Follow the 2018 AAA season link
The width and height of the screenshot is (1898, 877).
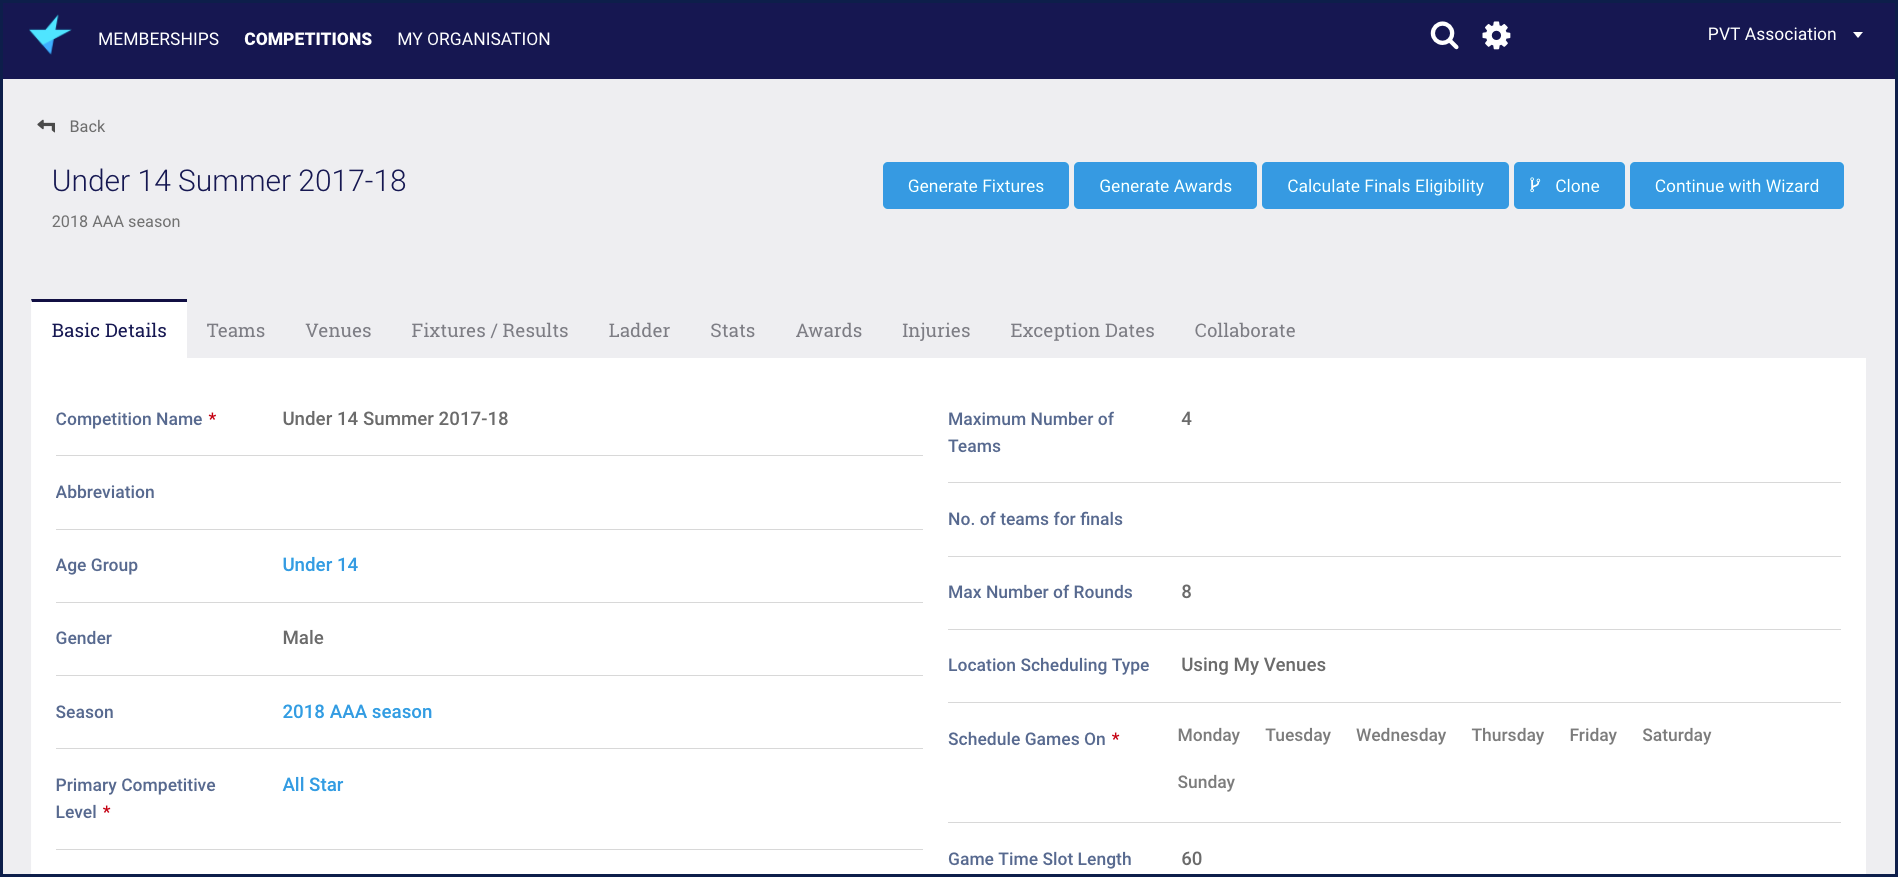(x=357, y=712)
